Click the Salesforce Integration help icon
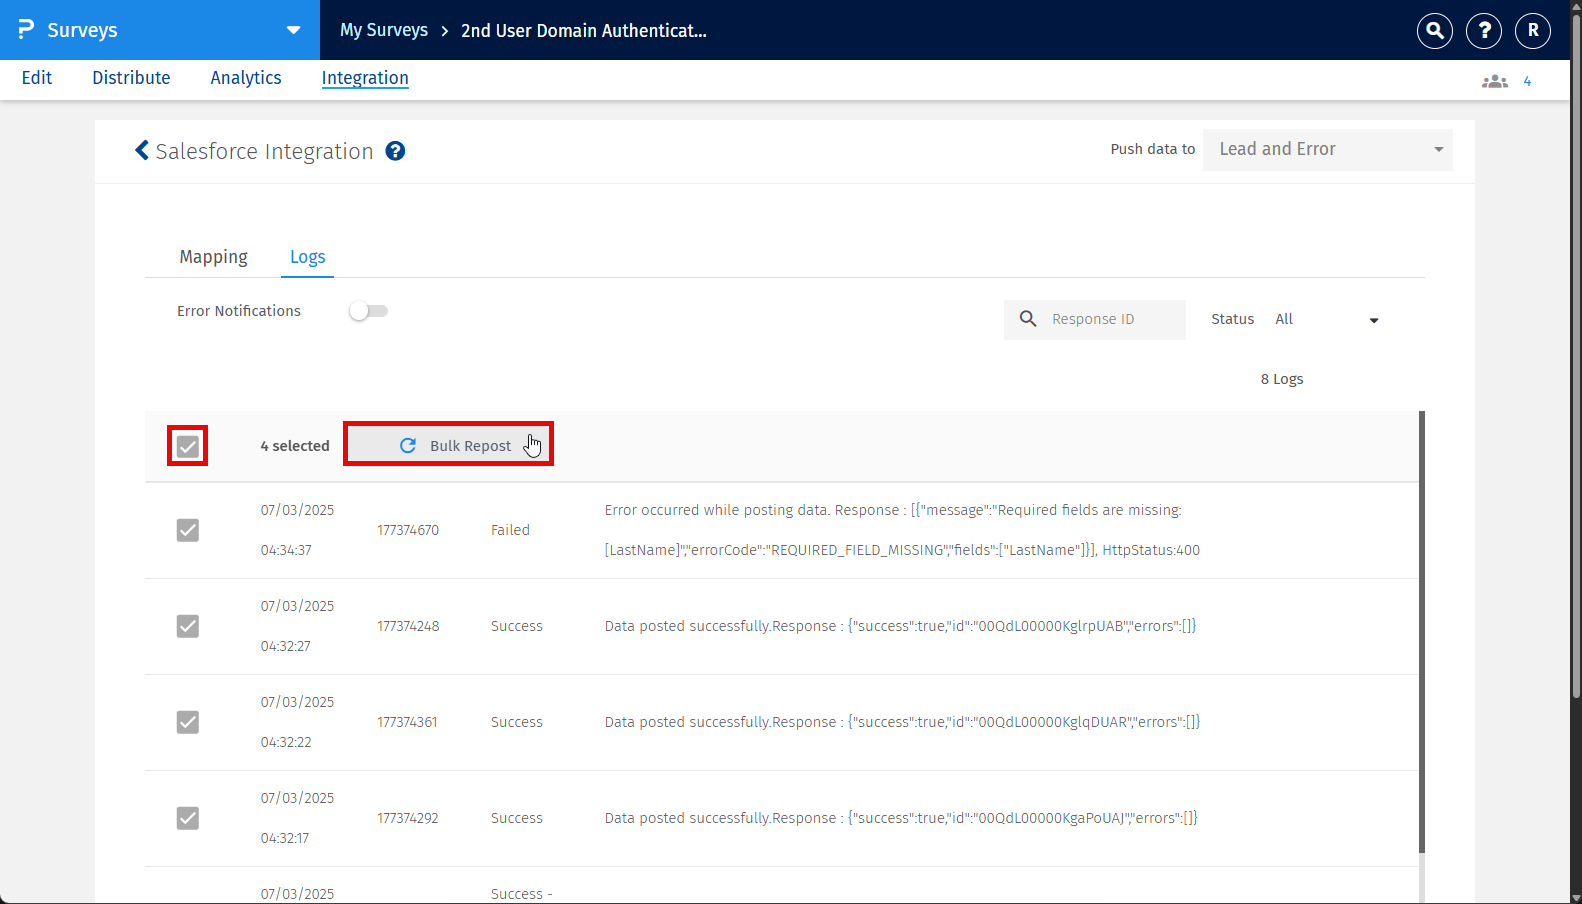Screen dimensions: 1582x904 (x=396, y=151)
